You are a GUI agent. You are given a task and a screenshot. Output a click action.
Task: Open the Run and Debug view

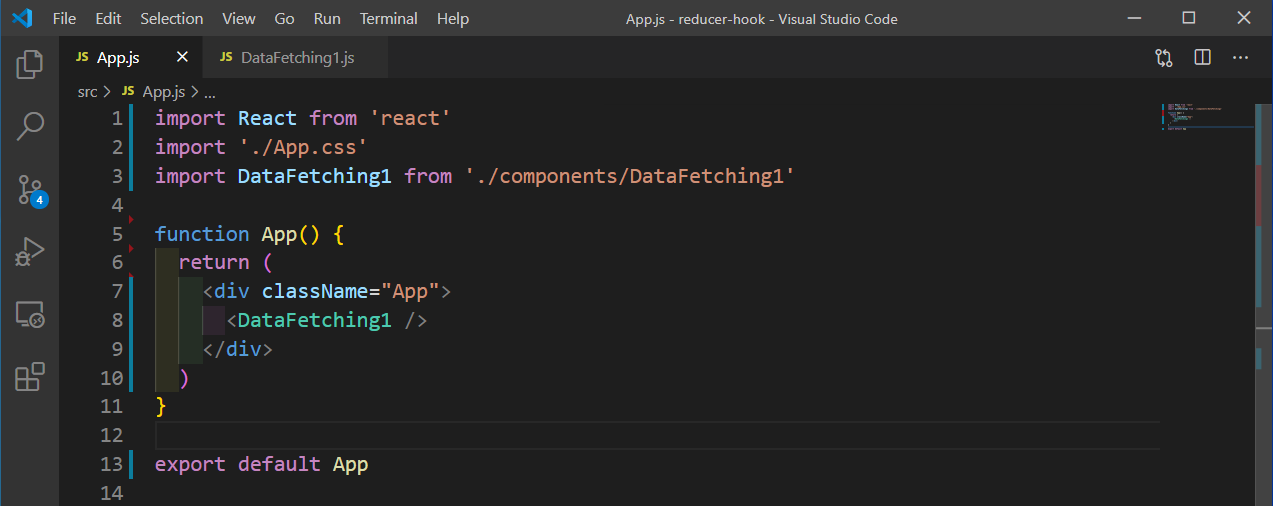pyautogui.click(x=30, y=252)
